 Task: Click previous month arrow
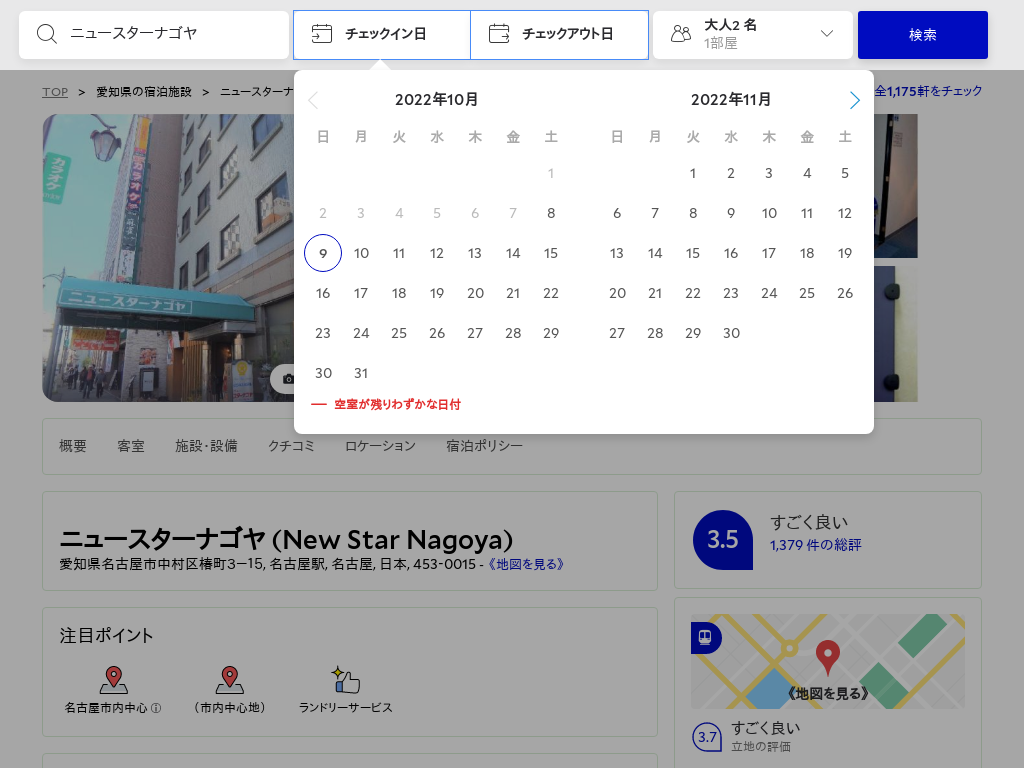(x=313, y=100)
